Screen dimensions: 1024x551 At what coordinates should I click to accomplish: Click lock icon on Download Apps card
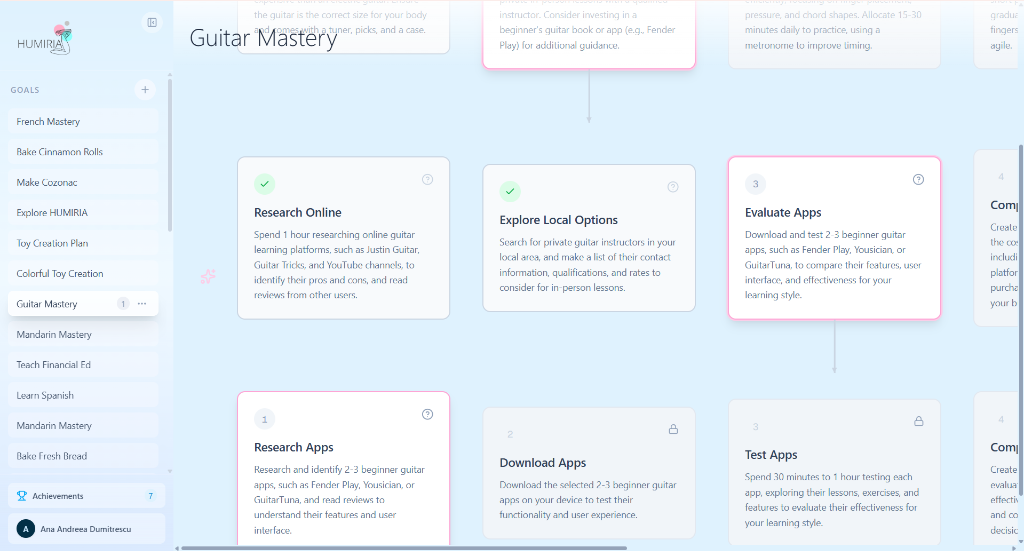[x=673, y=429]
